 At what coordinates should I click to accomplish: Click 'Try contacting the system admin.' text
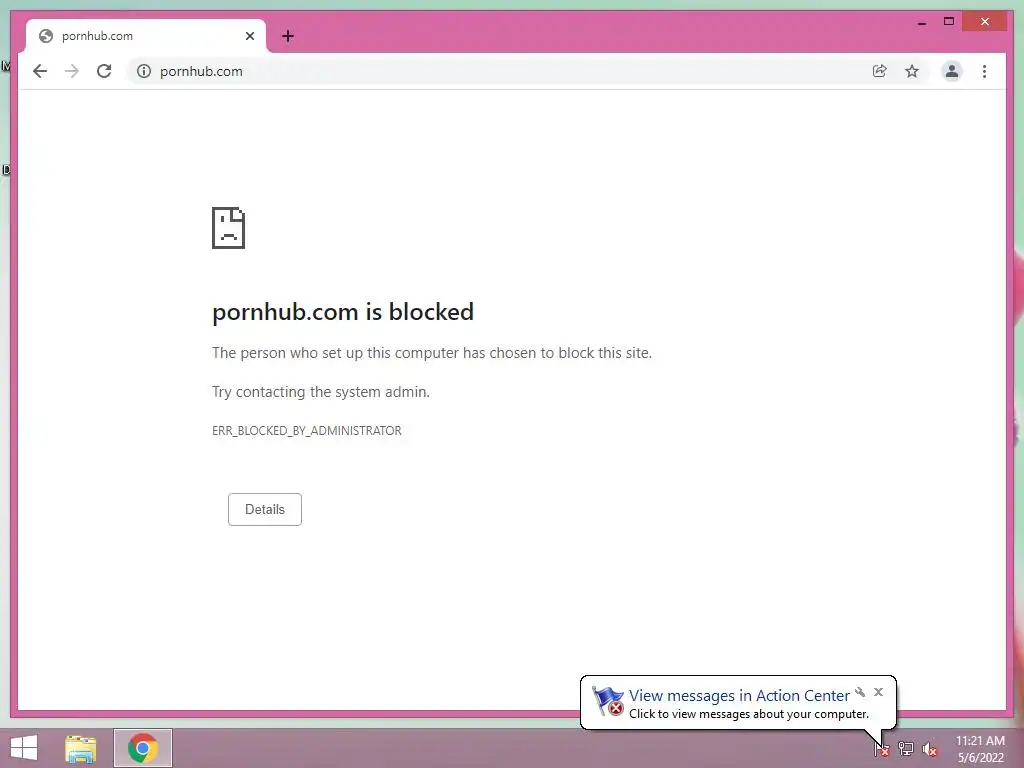[321, 392]
